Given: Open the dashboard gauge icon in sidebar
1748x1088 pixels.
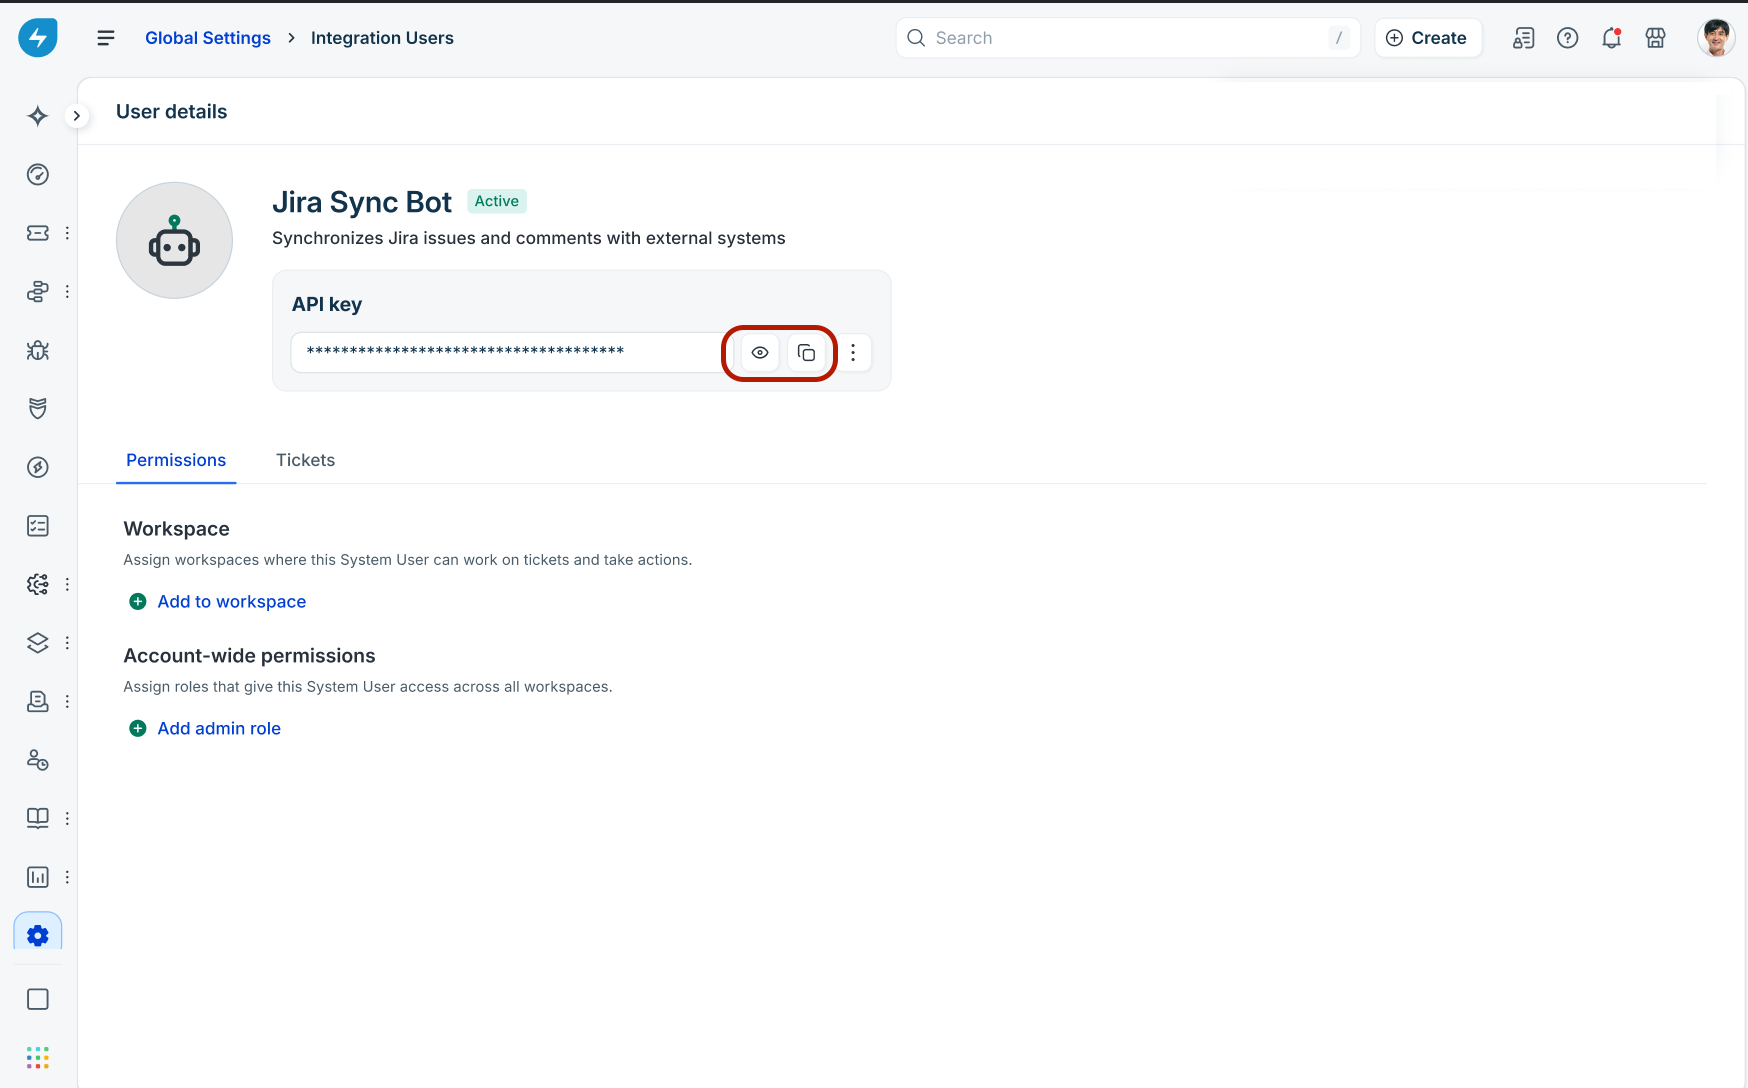Looking at the screenshot, I should point(38,175).
